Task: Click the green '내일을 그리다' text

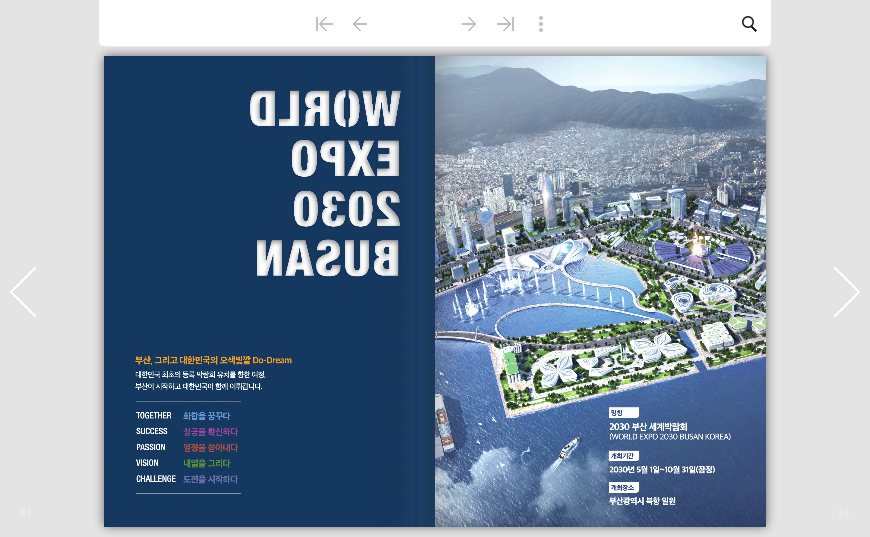Action: click(206, 463)
